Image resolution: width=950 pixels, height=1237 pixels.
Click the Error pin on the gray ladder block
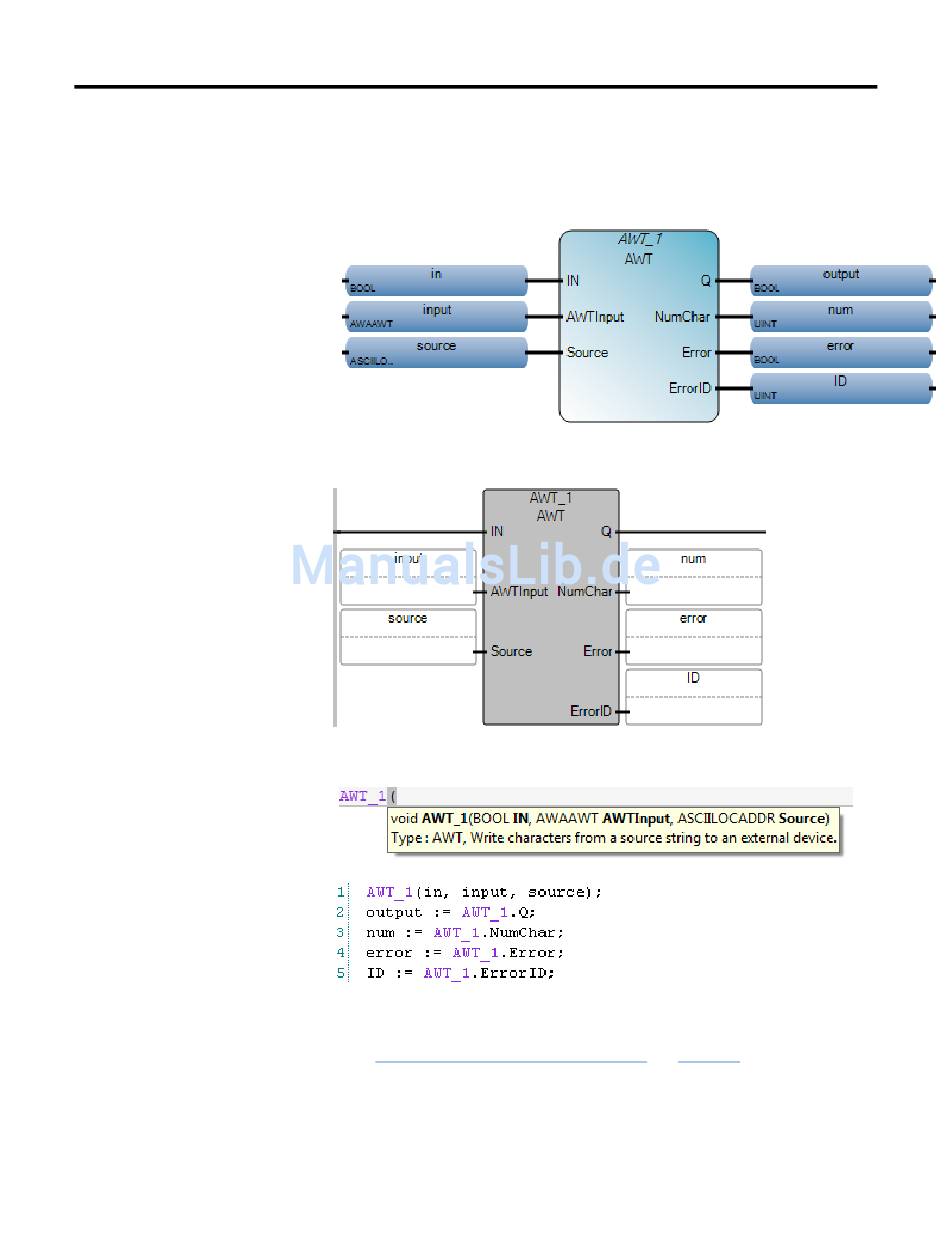(598, 652)
